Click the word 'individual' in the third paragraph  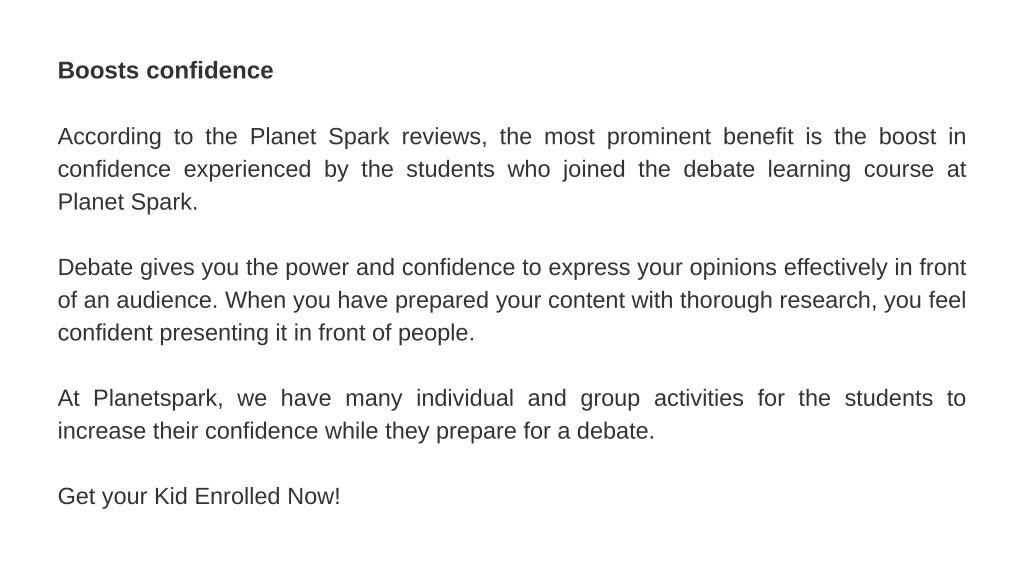pos(465,398)
